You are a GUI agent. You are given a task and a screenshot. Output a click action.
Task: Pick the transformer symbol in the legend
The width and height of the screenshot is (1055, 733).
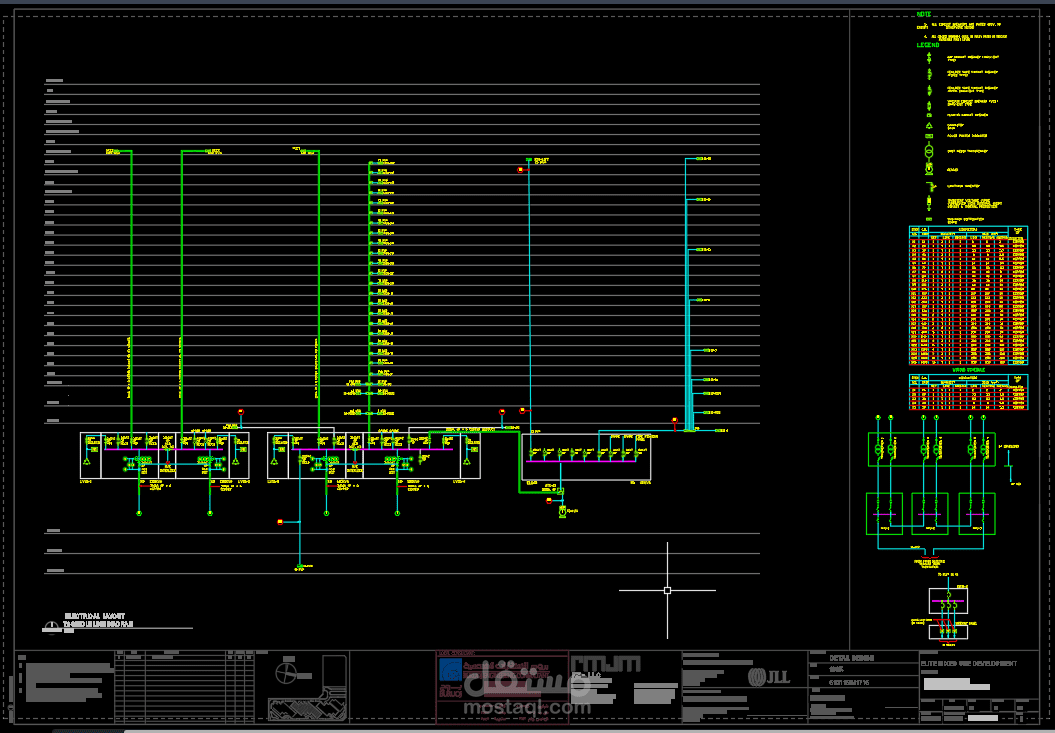(929, 152)
